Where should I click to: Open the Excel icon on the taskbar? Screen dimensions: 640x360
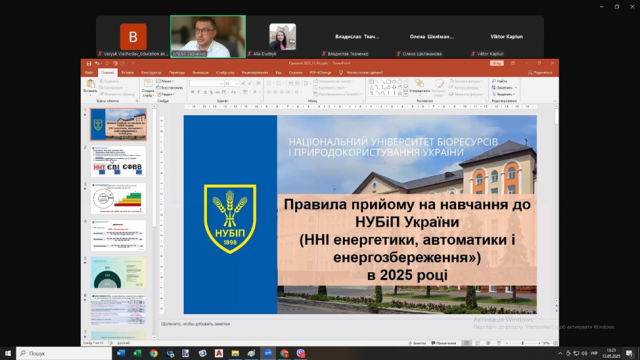coord(137,353)
